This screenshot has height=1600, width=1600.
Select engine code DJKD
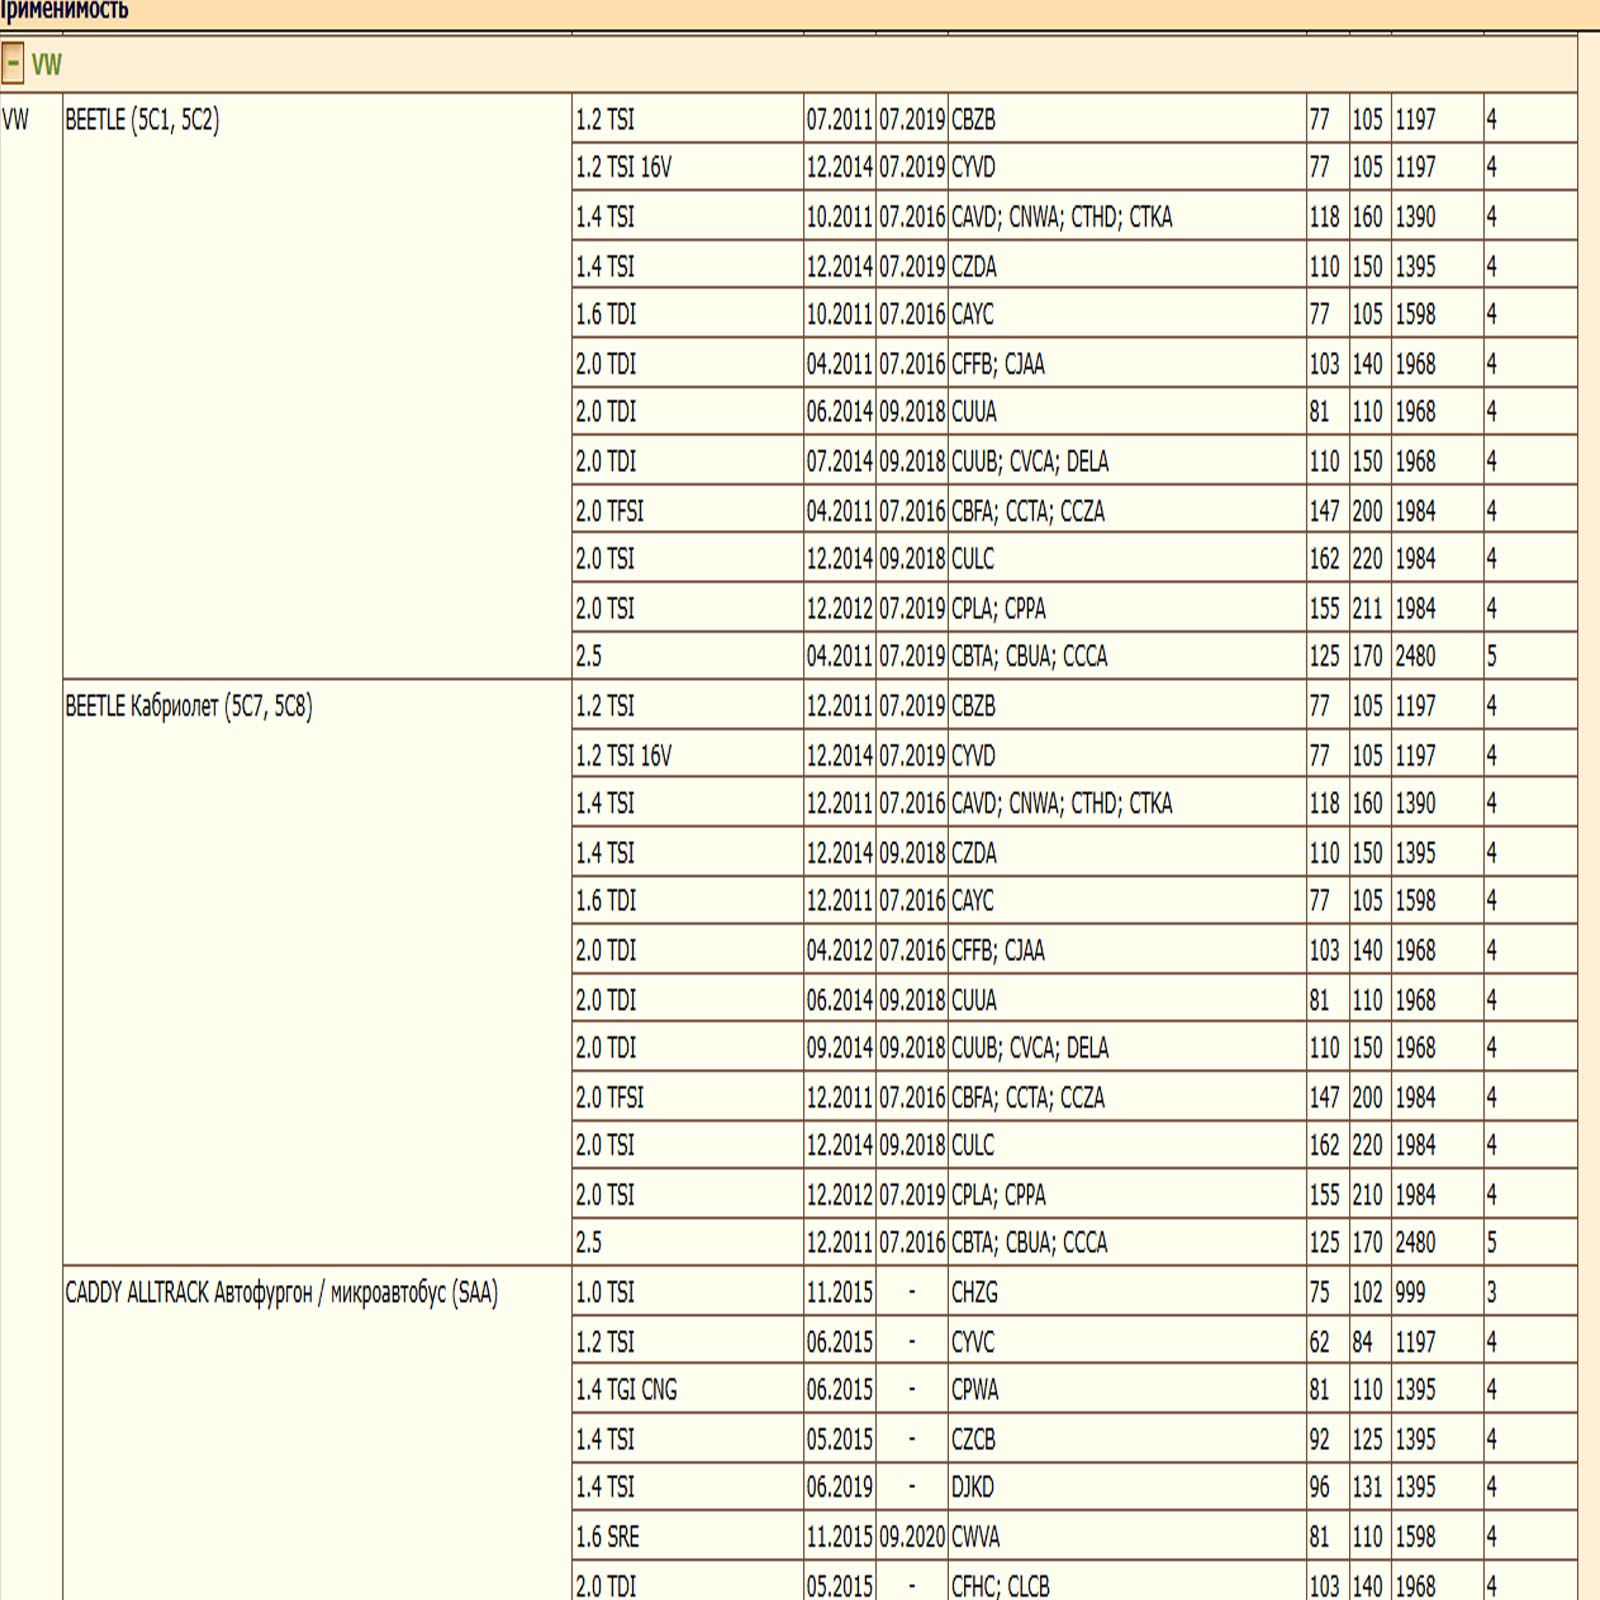(x=972, y=1488)
